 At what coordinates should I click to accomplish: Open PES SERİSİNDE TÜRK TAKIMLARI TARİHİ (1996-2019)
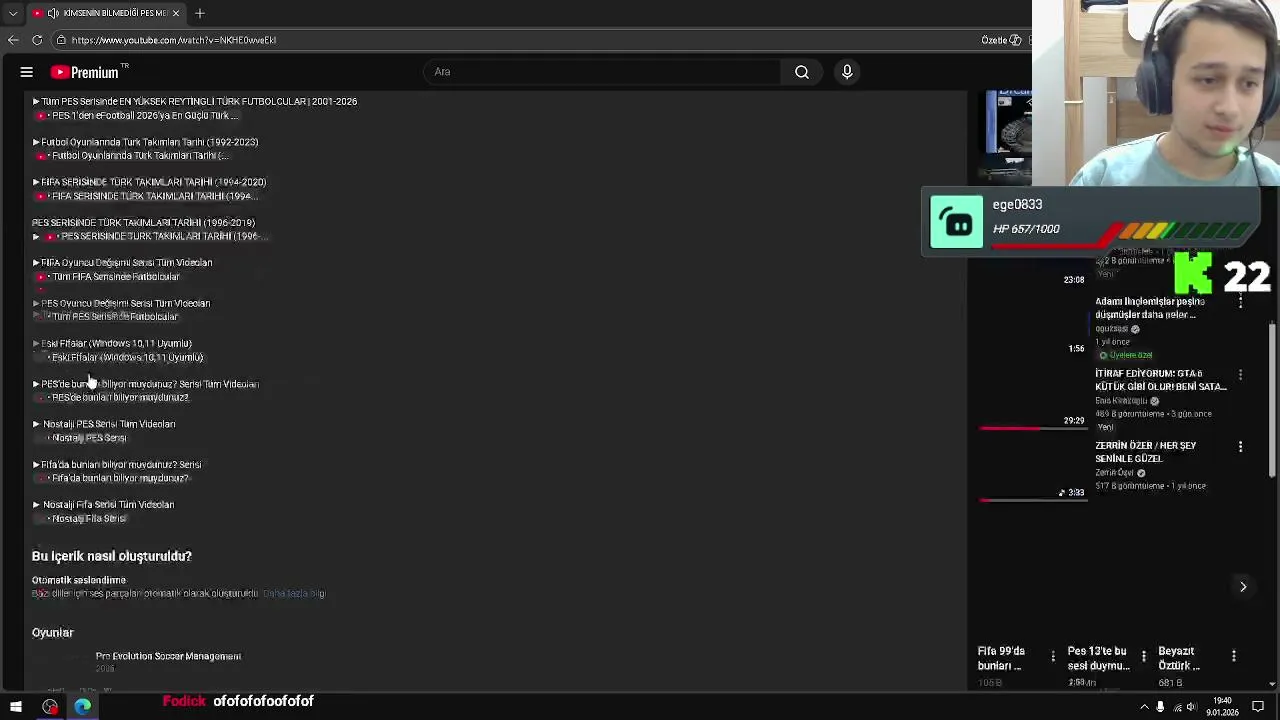(x=143, y=222)
